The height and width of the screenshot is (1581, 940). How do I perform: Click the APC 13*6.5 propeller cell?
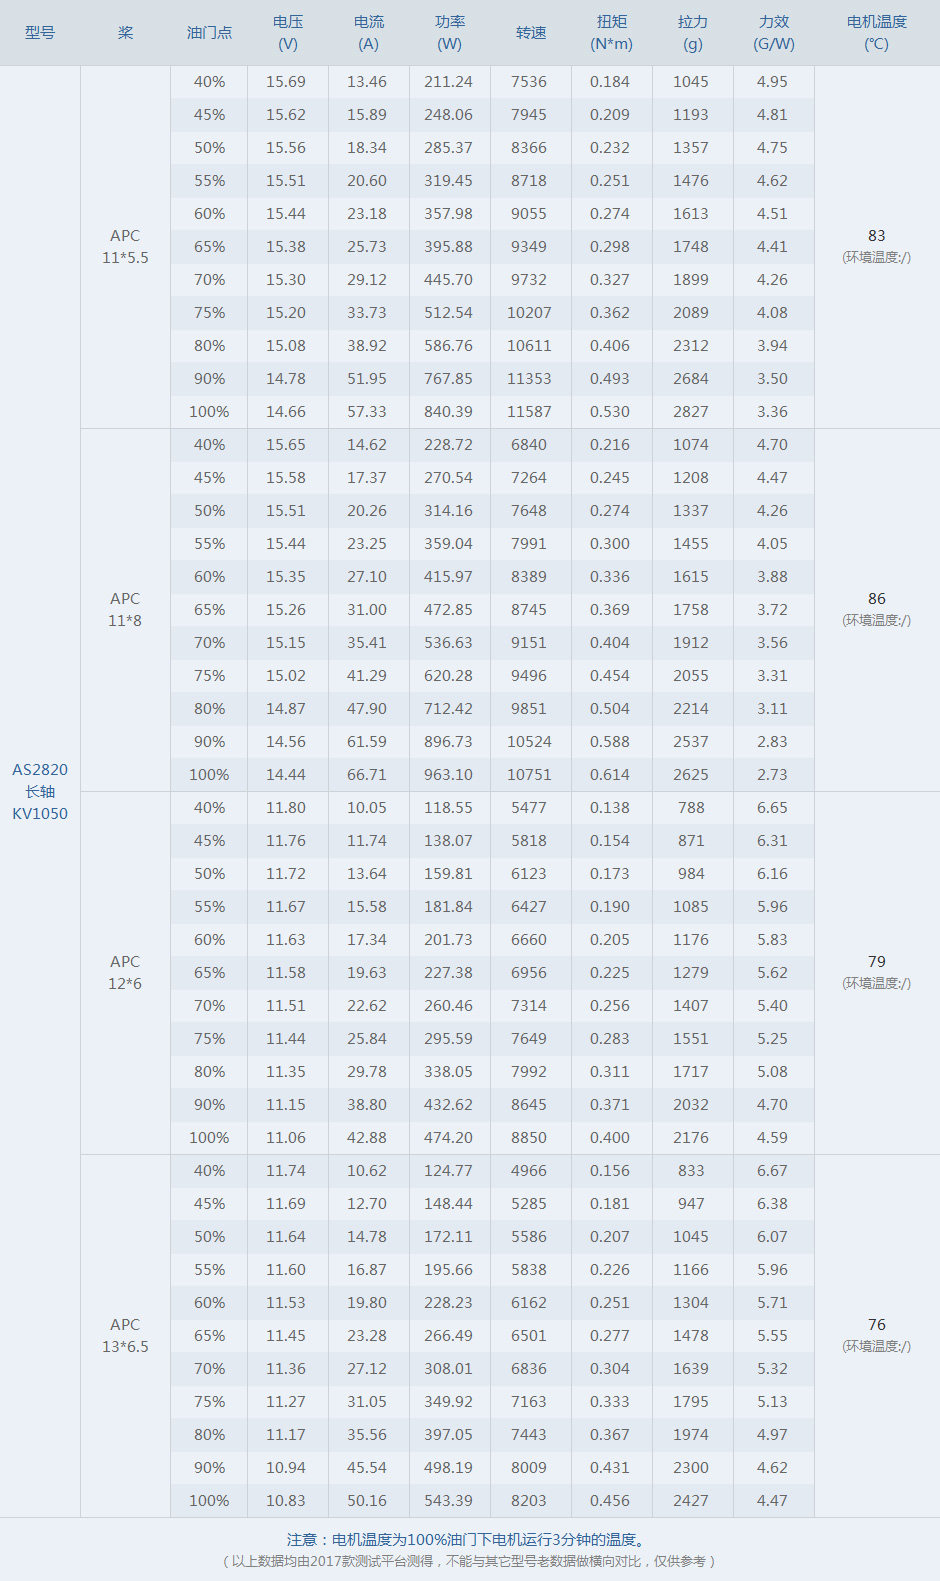tap(125, 1335)
